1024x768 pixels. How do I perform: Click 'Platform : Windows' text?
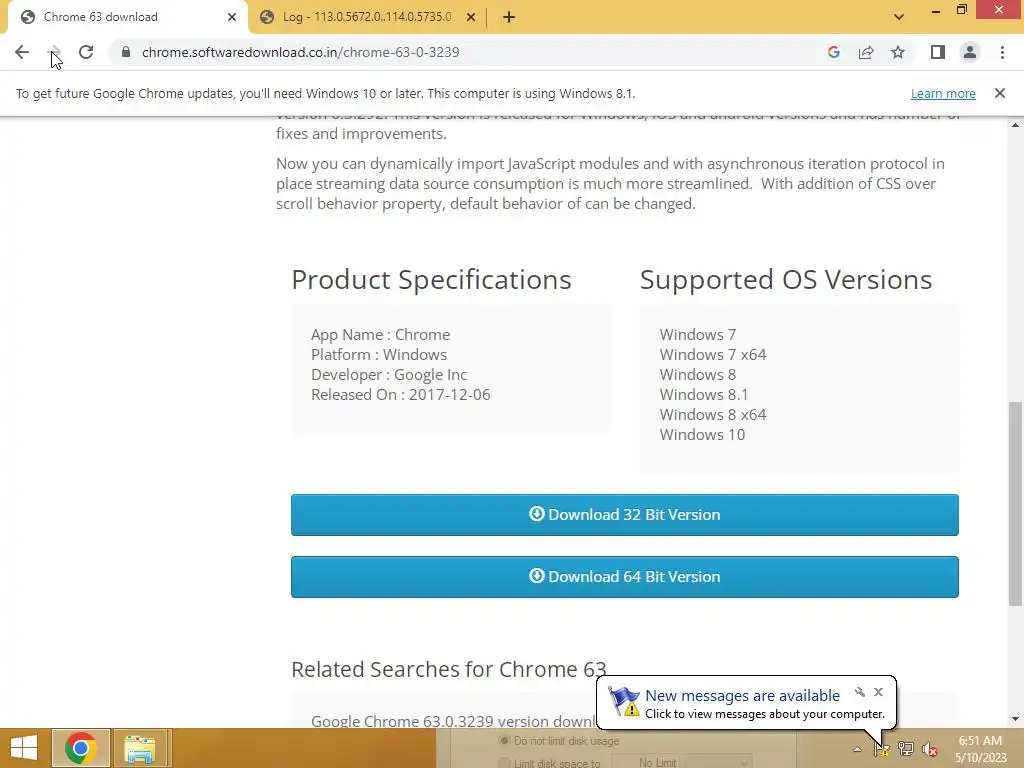click(x=379, y=355)
